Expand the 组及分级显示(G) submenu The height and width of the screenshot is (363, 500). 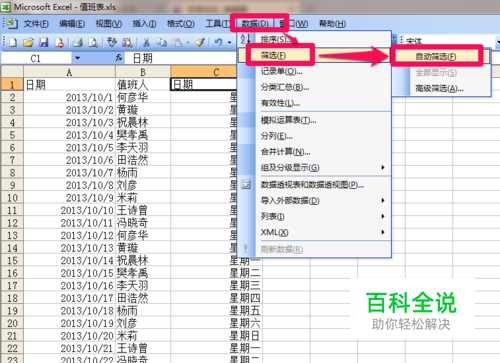tap(383, 167)
